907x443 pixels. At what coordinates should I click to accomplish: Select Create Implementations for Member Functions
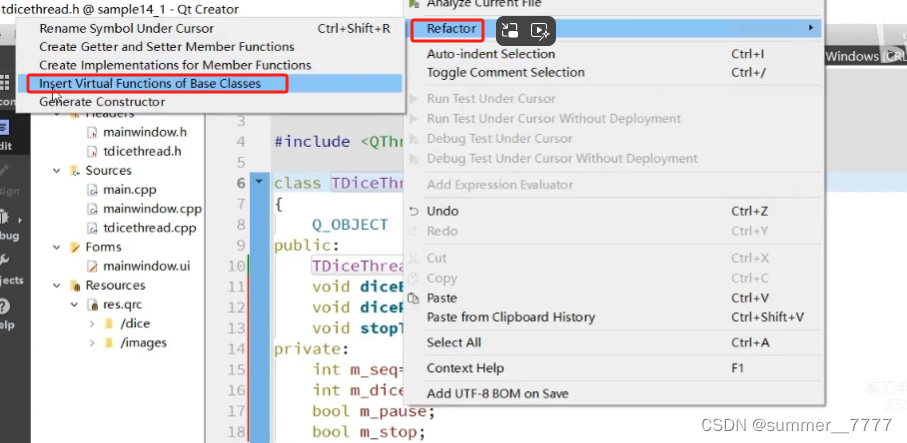tap(209, 65)
